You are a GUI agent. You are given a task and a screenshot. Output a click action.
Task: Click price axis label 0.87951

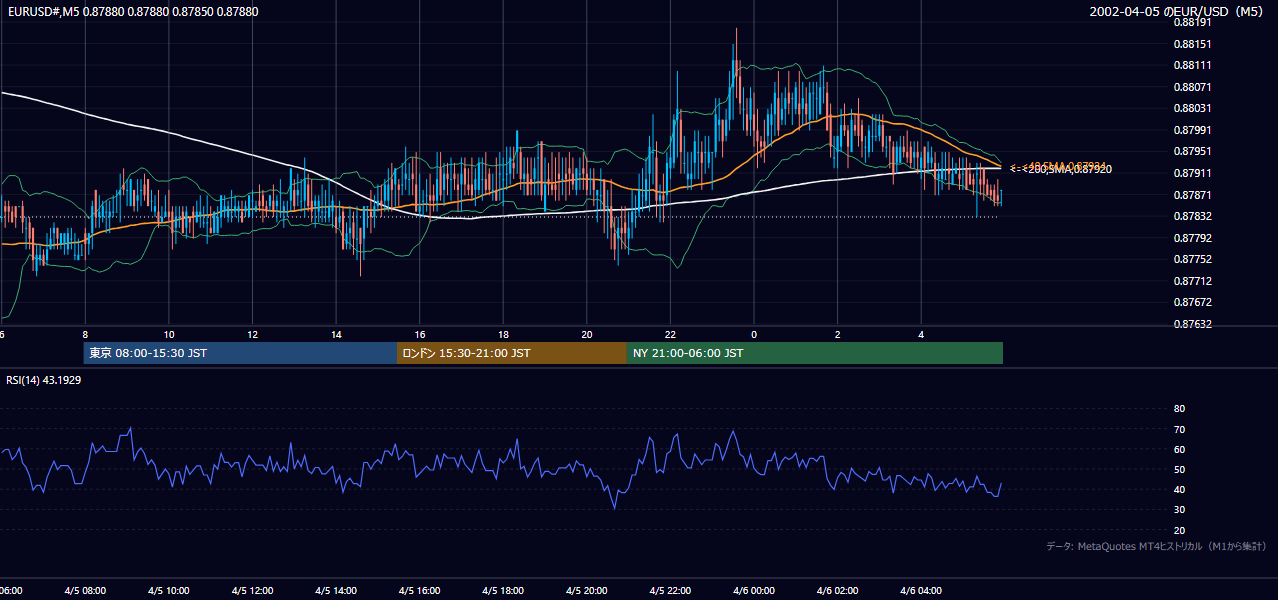1192,152
